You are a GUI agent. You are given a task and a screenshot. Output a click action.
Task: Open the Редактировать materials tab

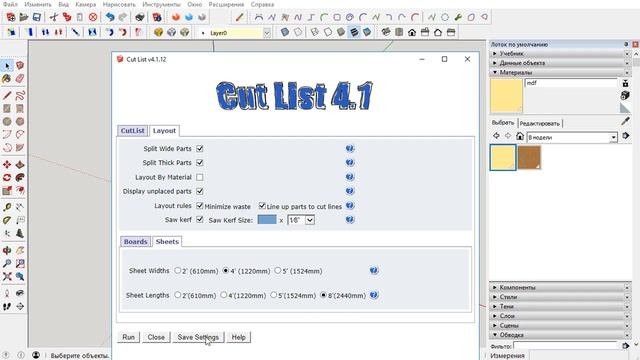click(540, 123)
